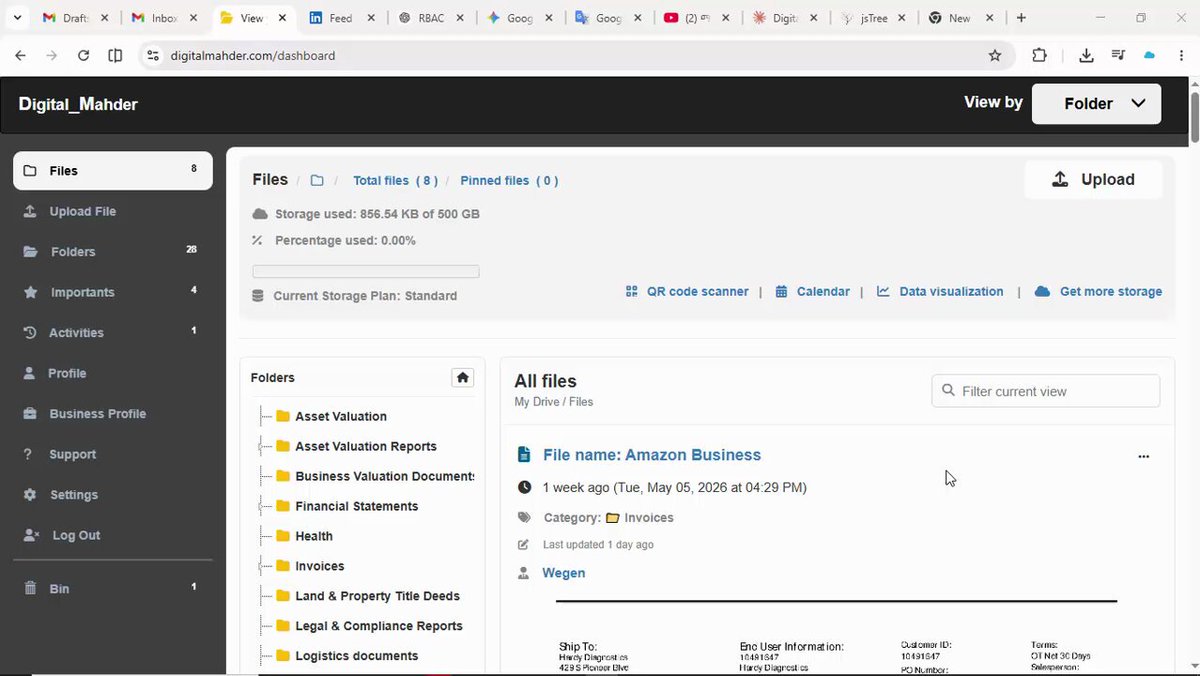Click the home icon in Folders panel
Viewport: 1200px width, 676px height.
click(x=462, y=377)
